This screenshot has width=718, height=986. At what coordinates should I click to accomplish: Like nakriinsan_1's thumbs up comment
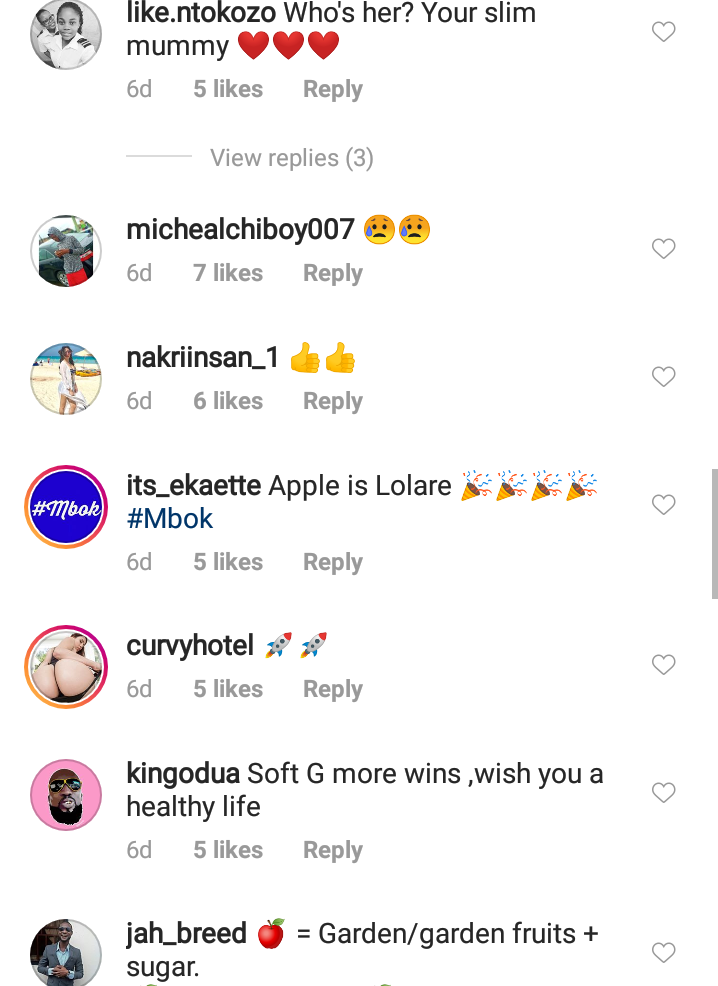pos(663,377)
